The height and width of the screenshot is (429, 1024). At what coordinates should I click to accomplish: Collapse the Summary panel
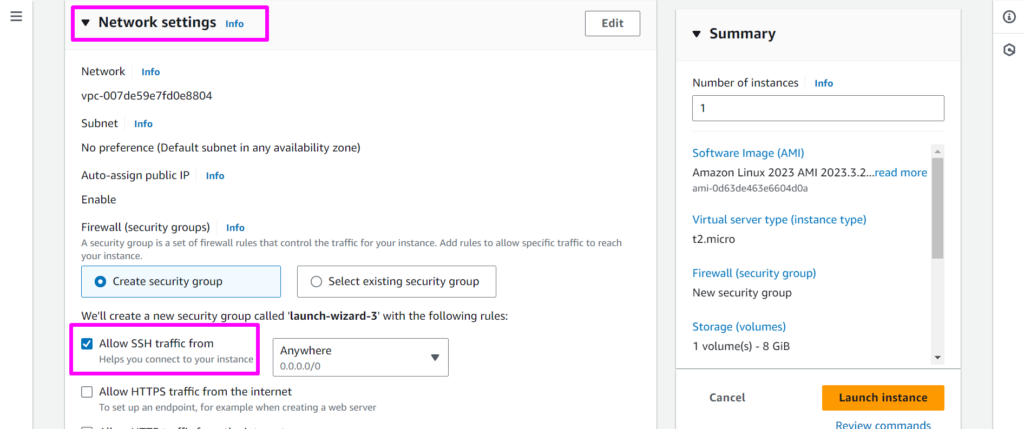click(697, 34)
